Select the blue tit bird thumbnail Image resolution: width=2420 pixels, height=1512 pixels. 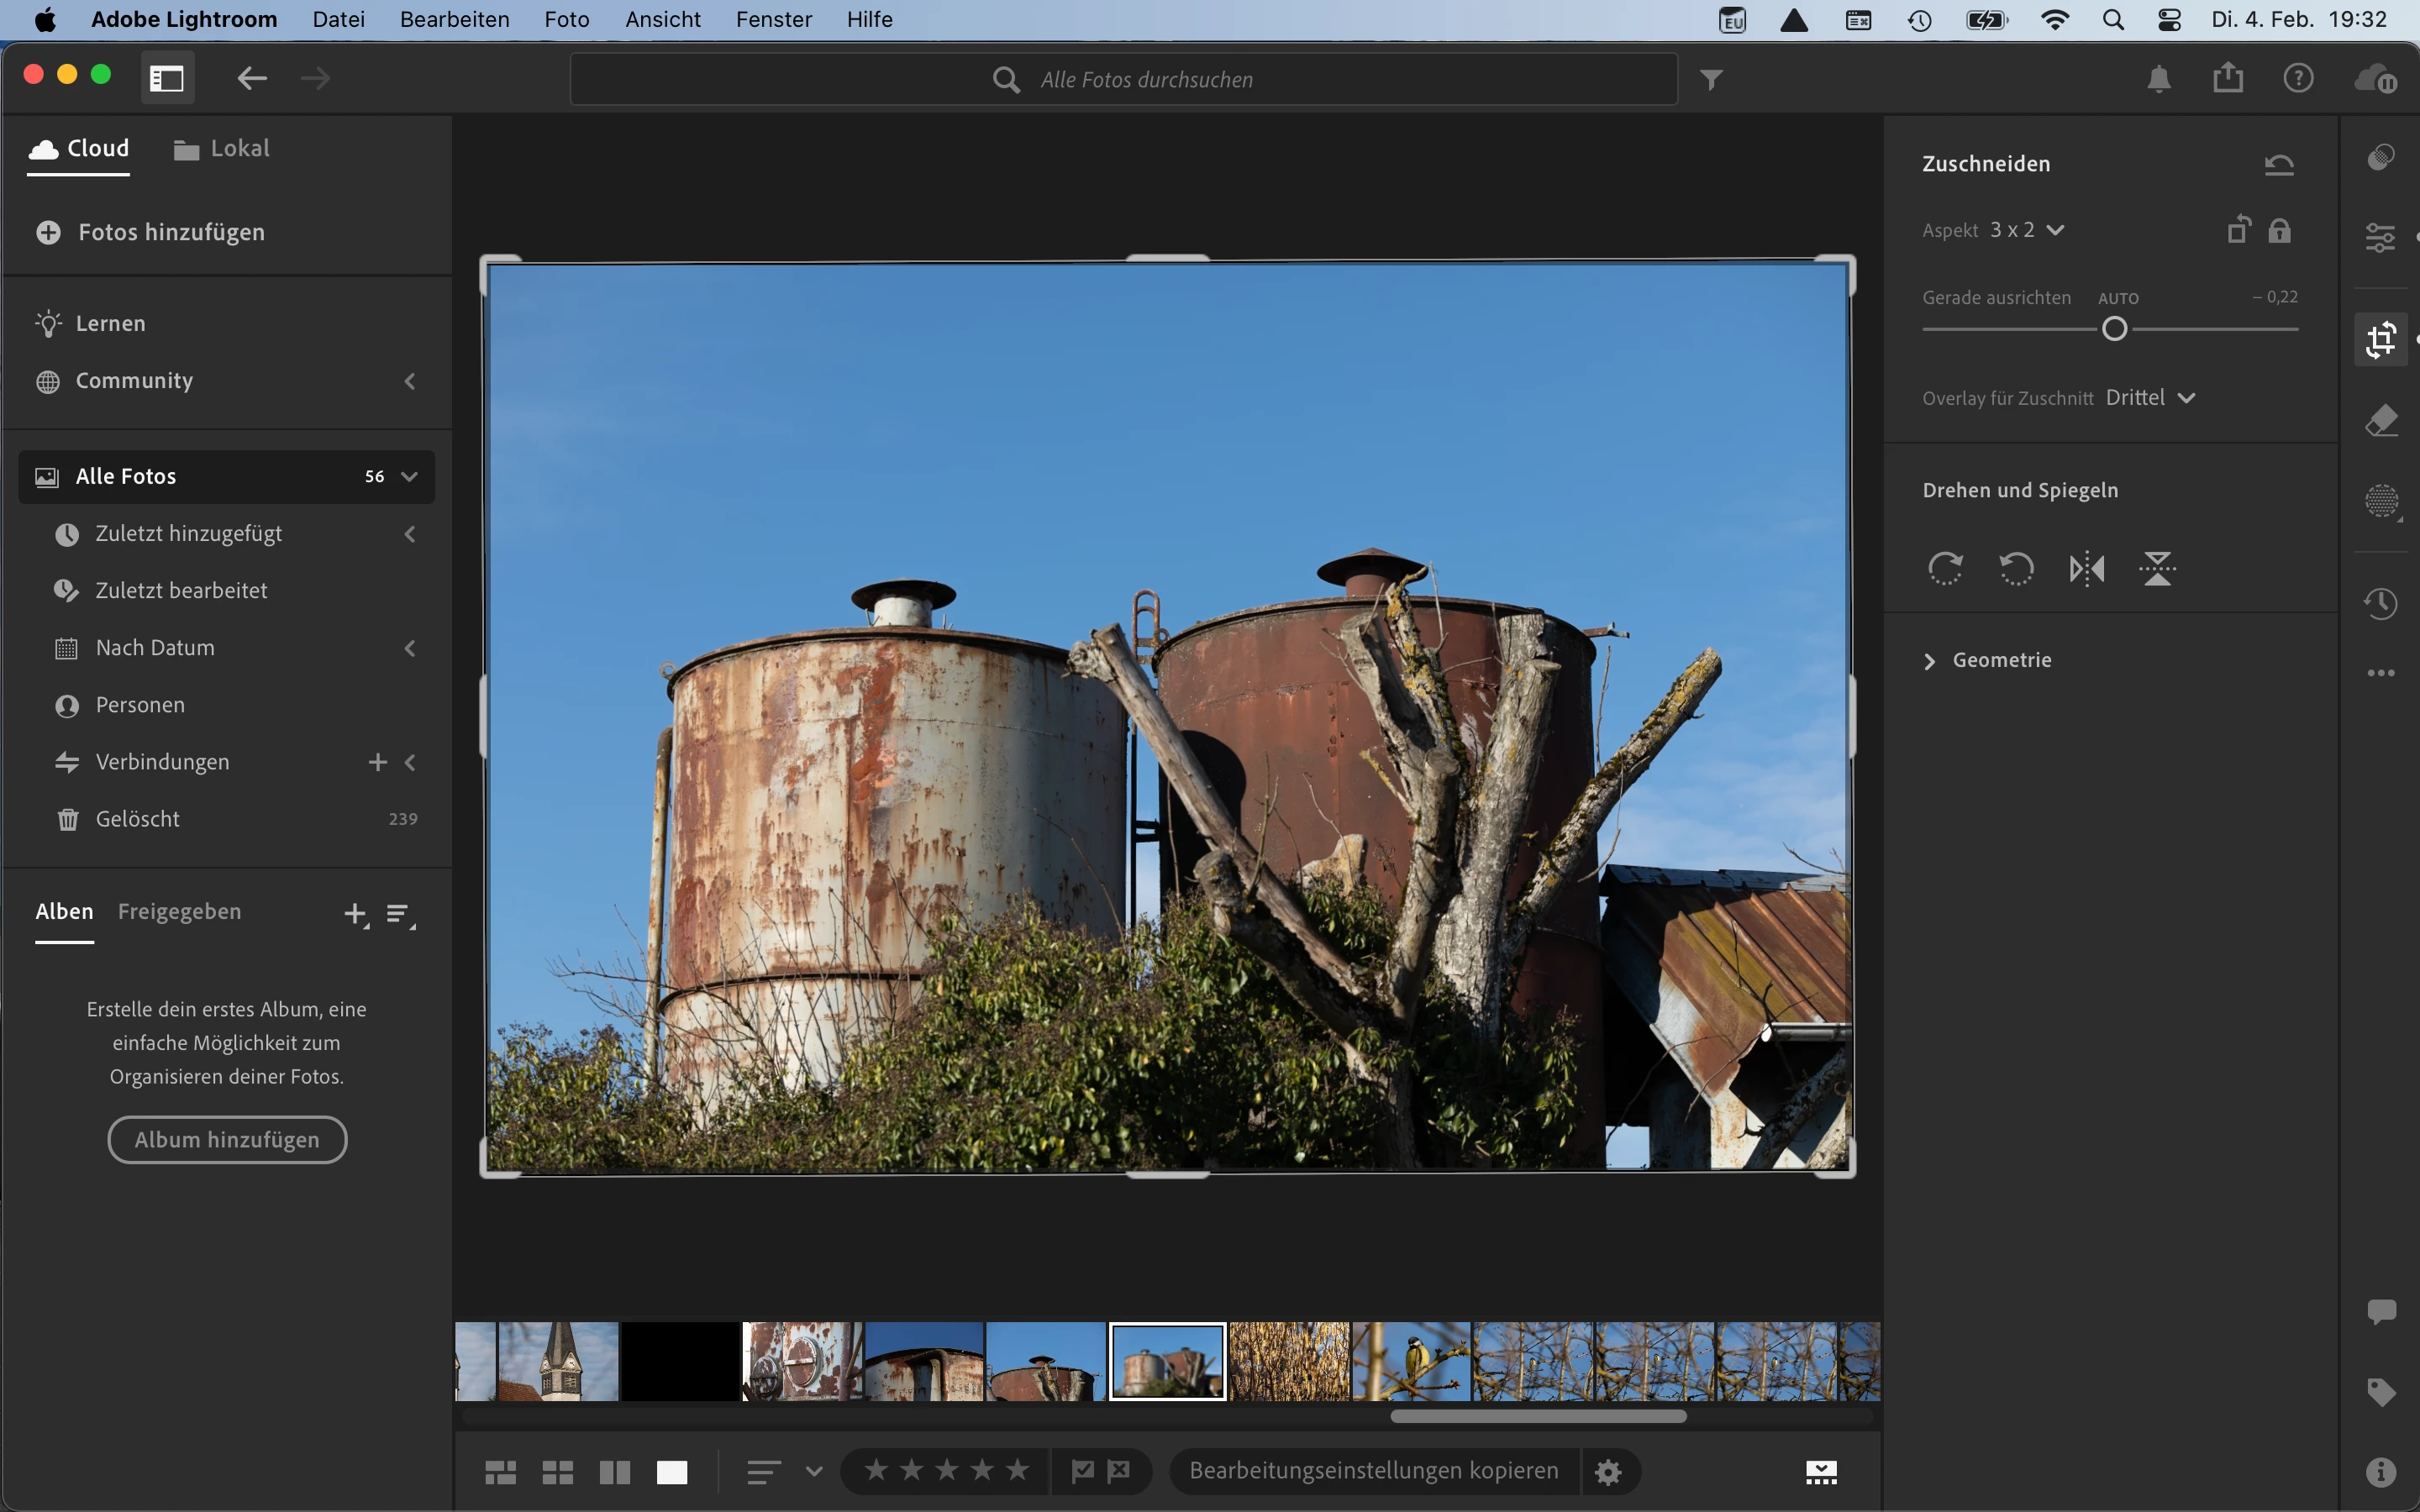pyautogui.click(x=1411, y=1361)
